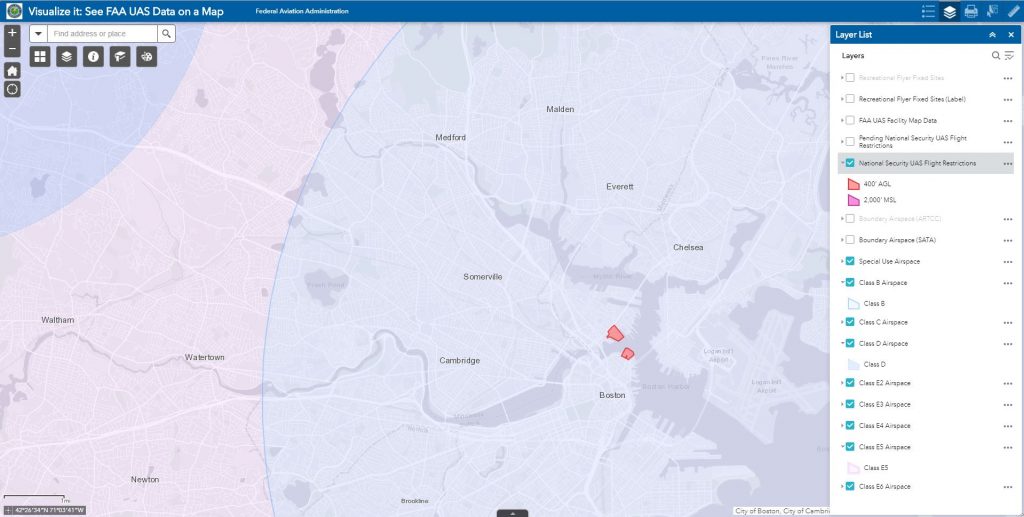
Task: Select Class E4 Airspace layer name
Action: coord(884,426)
